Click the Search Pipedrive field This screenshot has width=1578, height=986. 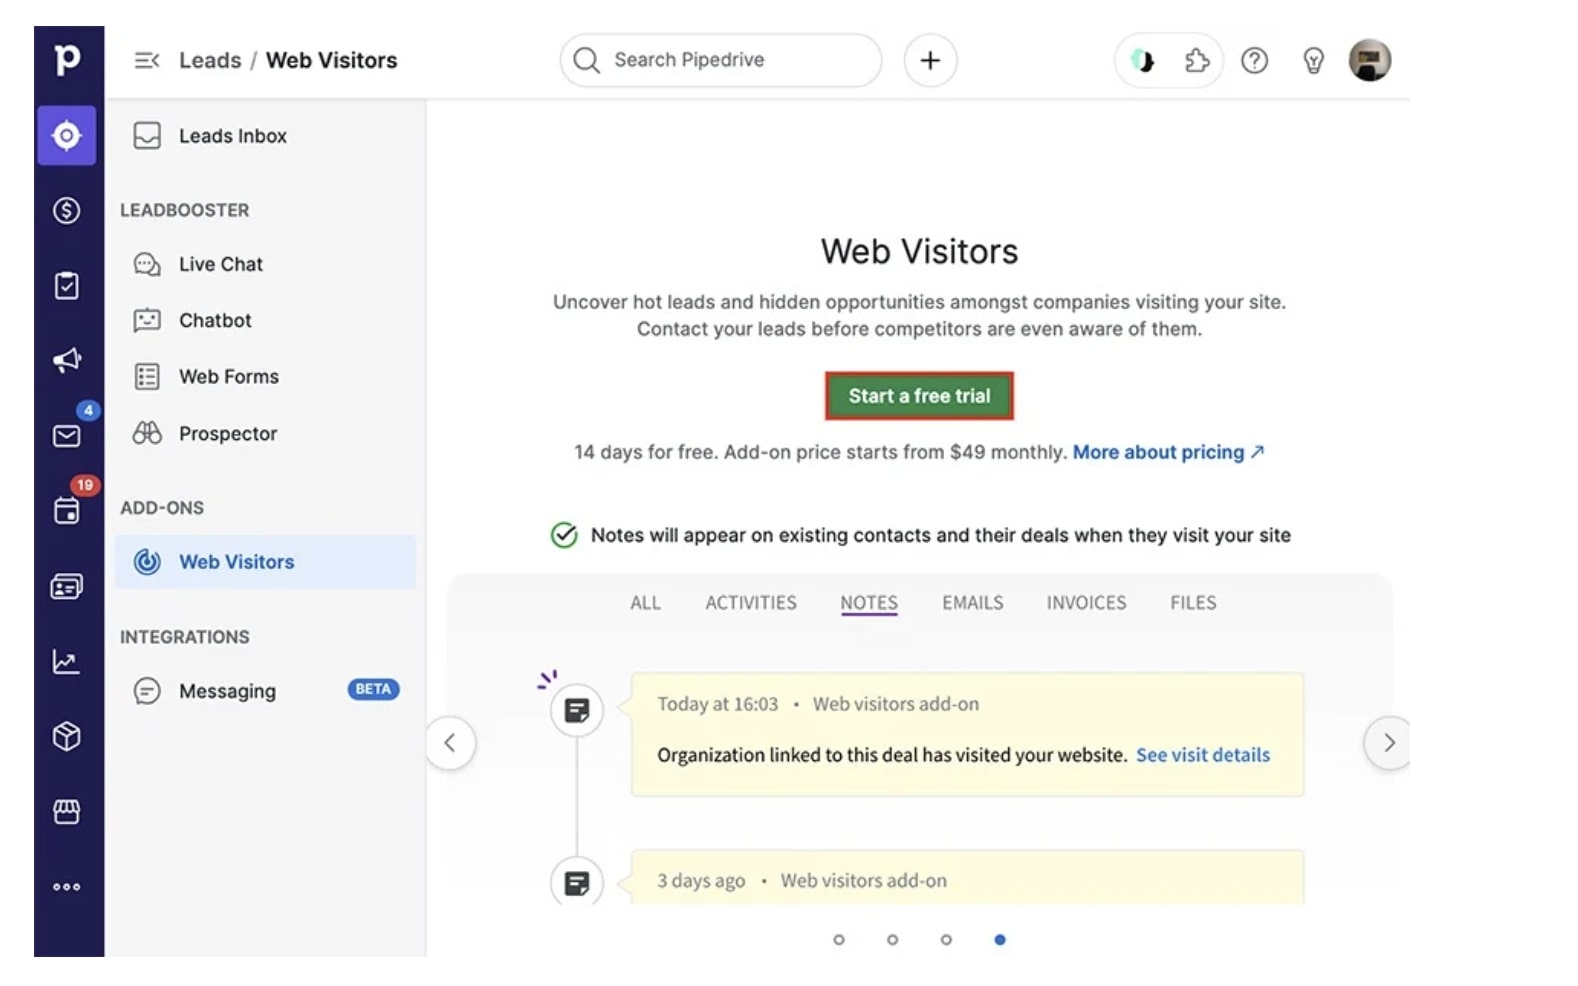click(721, 61)
